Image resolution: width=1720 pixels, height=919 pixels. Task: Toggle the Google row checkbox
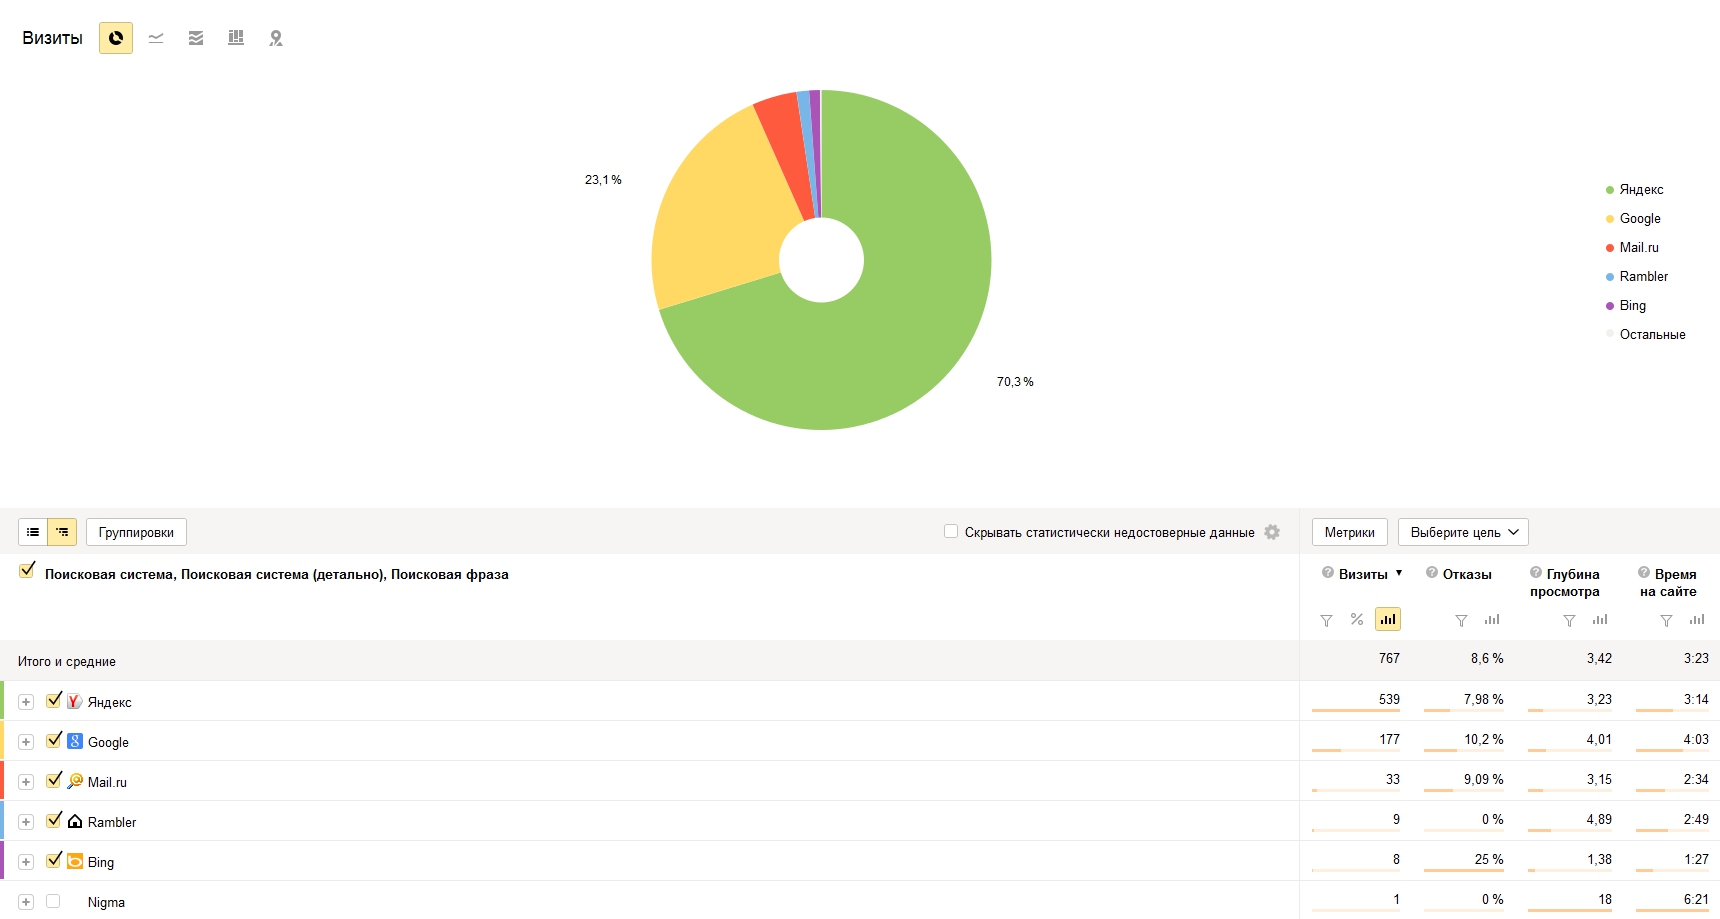pos(54,740)
